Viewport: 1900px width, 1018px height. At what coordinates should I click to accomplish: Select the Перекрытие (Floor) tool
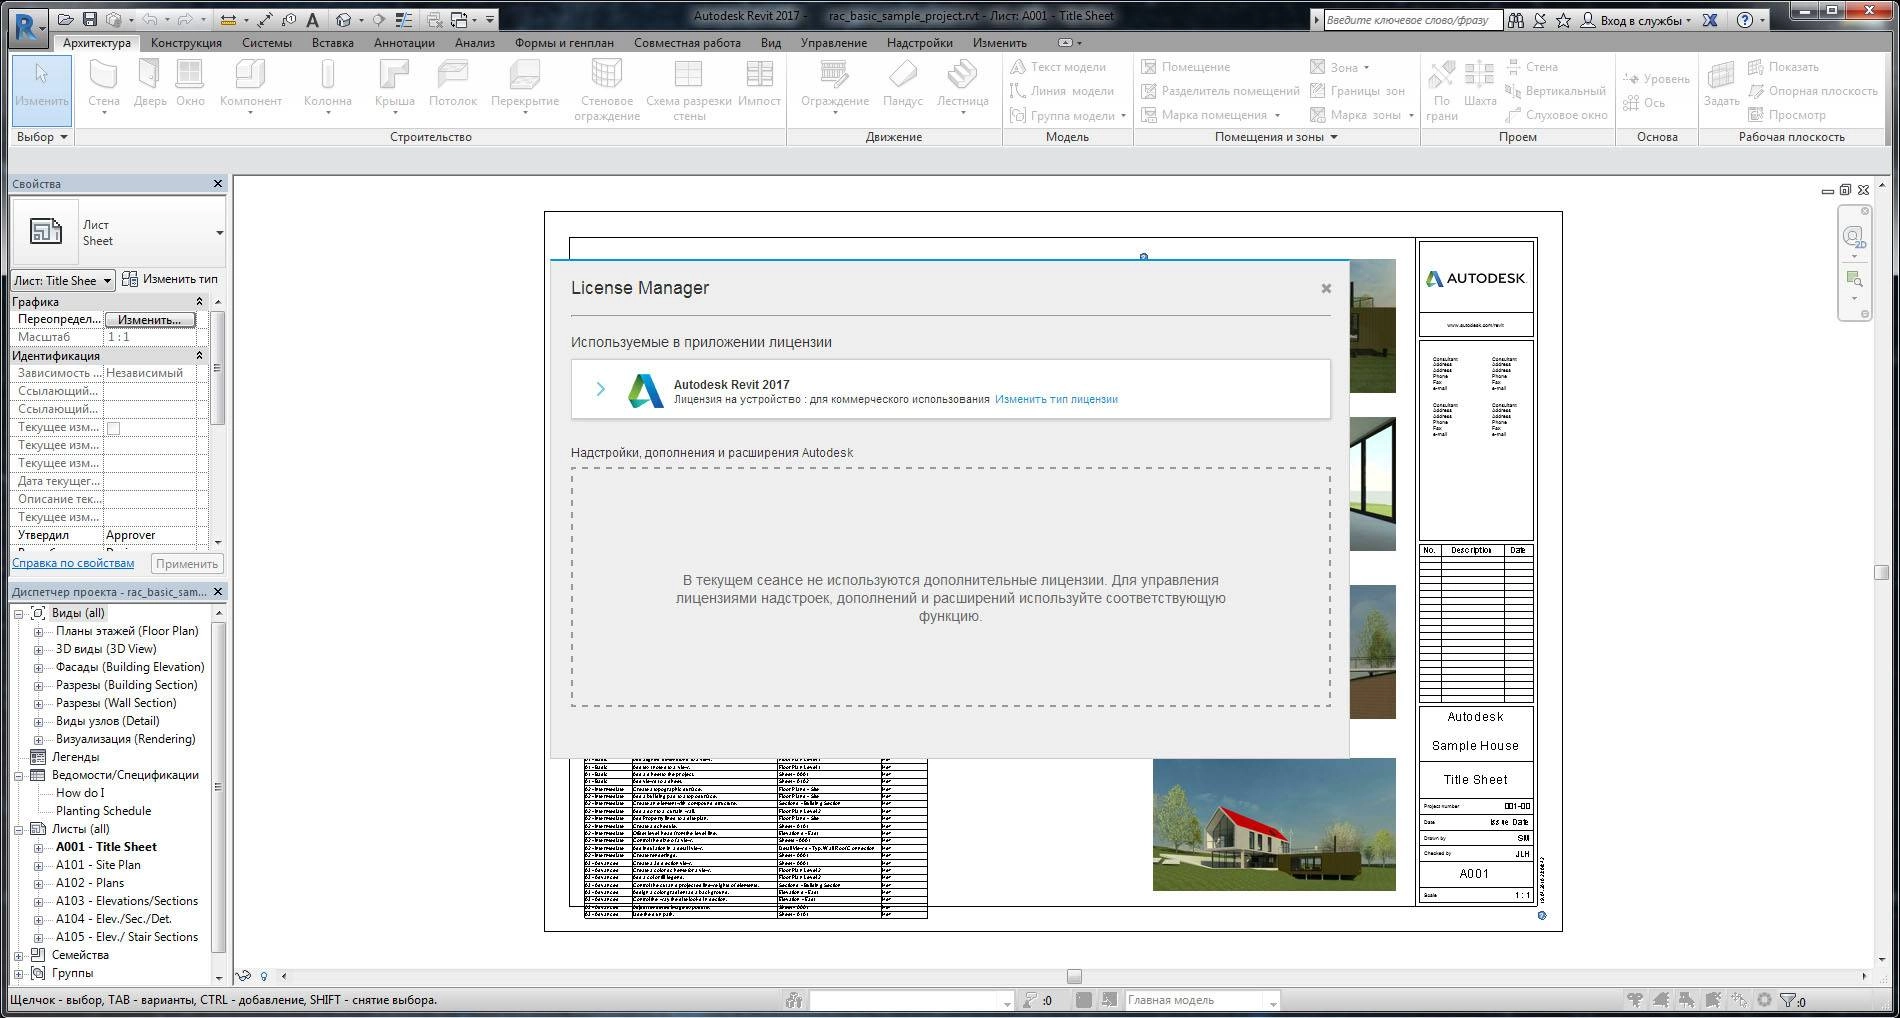coord(525,86)
